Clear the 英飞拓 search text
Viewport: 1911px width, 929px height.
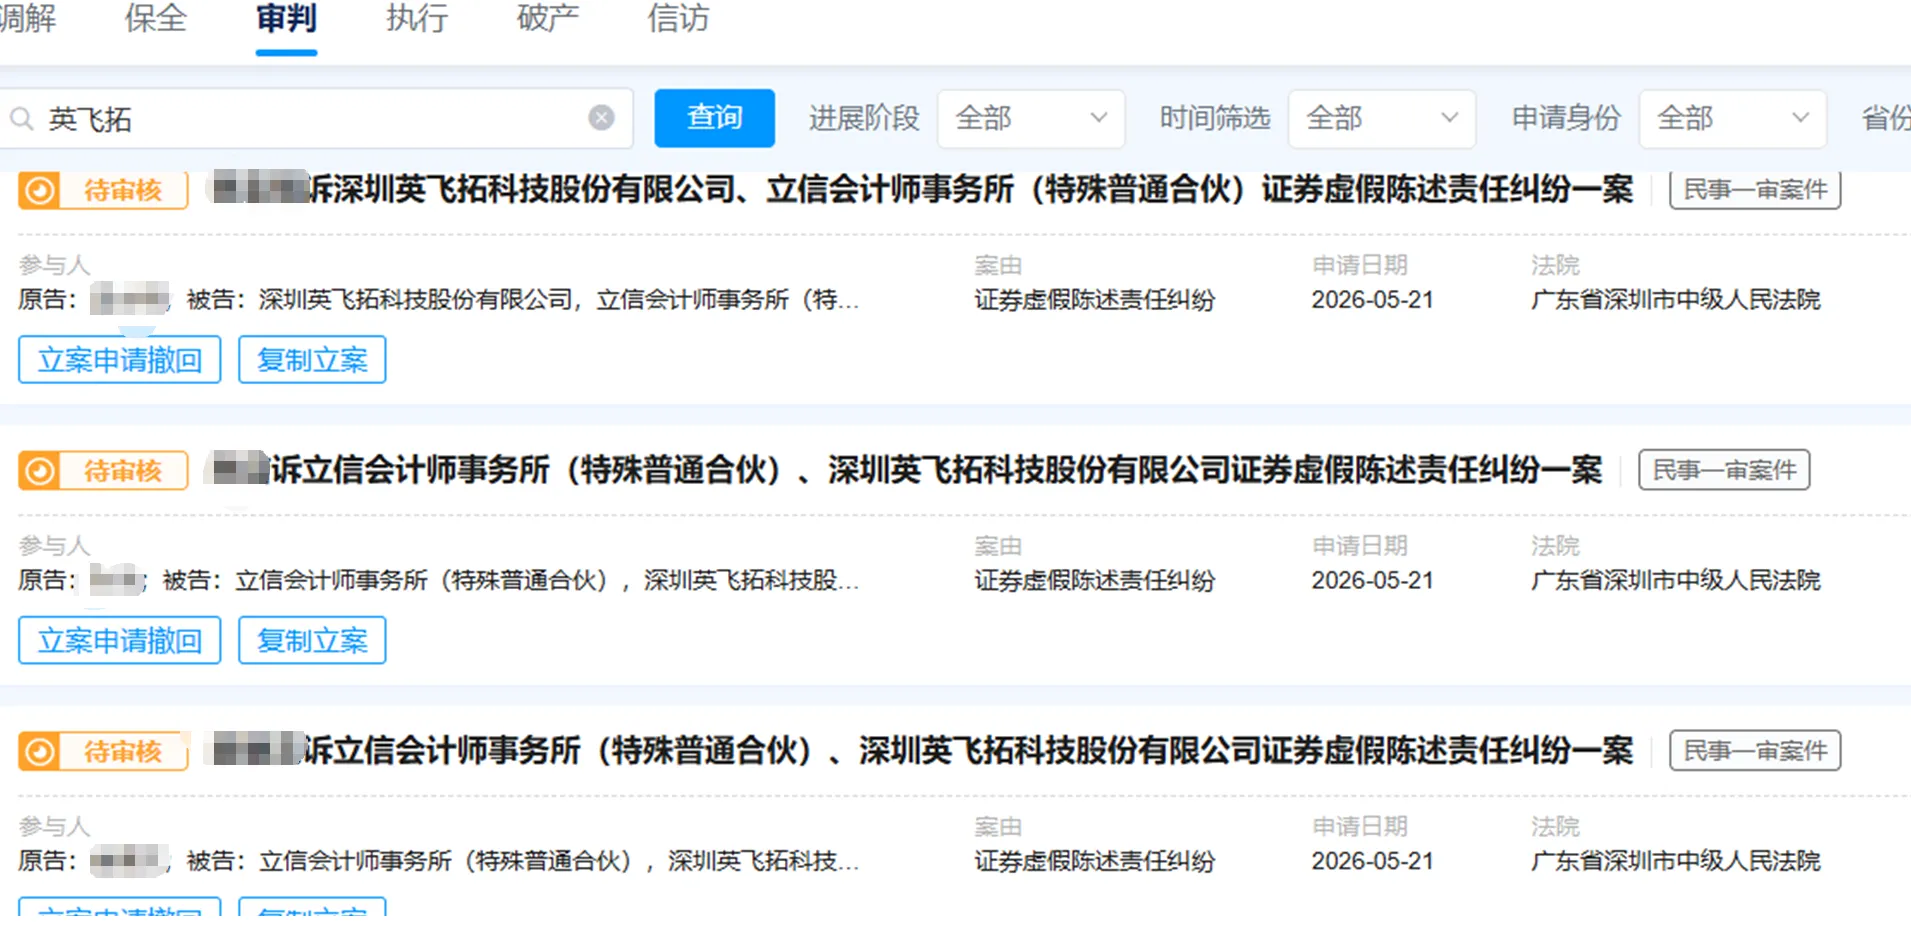click(601, 118)
